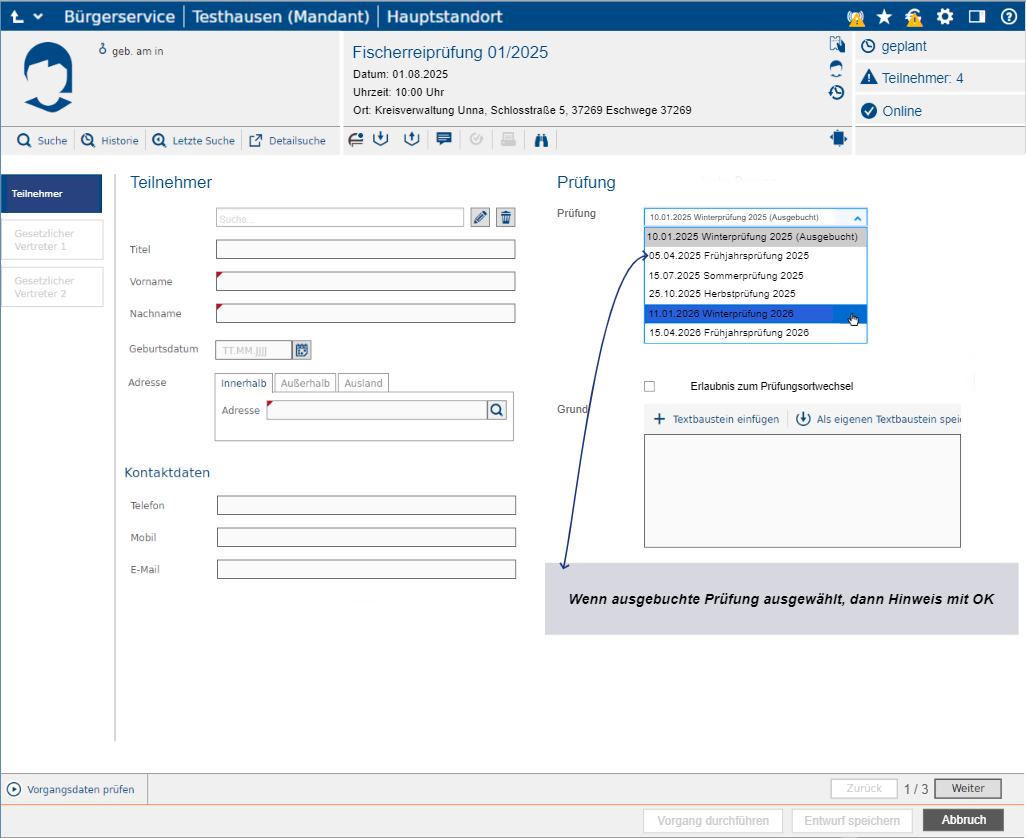Open the settings gear icon in header
The height and width of the screenshot is (838, 1026).
click(946, 17)
